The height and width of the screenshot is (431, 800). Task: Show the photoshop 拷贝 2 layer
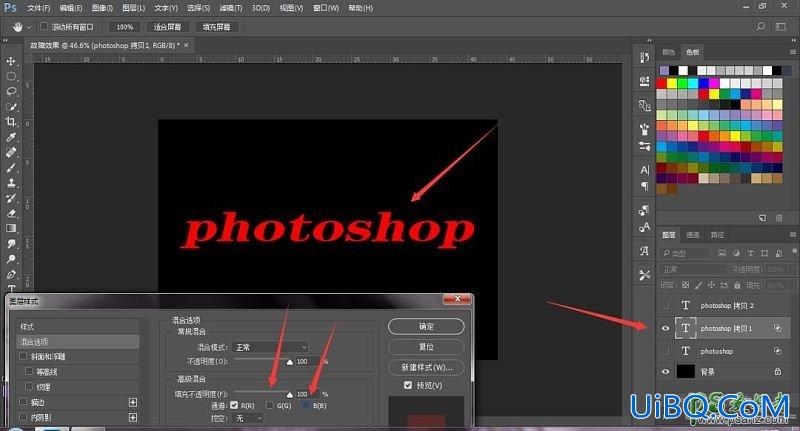coord(665,306)
